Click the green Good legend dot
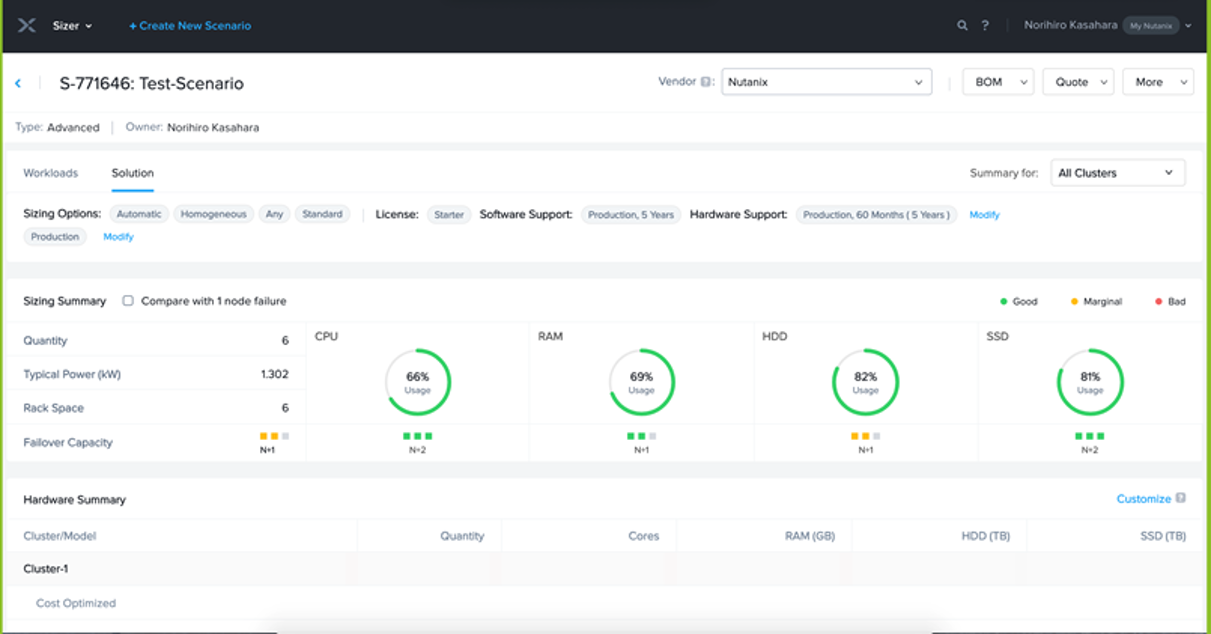This screenshot has width=1211, height=634. pyautogui.click(x=1004, y=301)
